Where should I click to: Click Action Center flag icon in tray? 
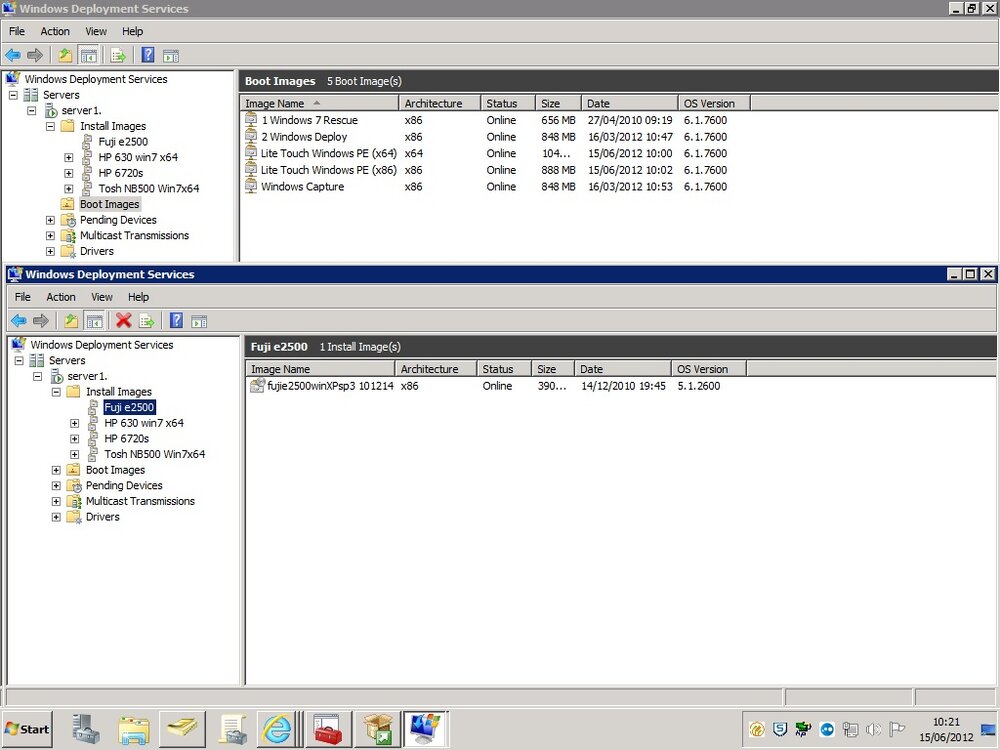tap(897, 729)
